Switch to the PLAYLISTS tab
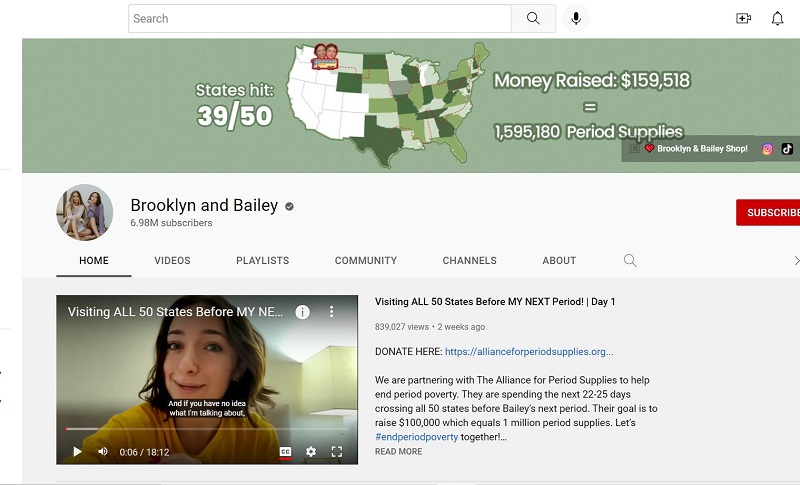 click(x=263, y=261)
